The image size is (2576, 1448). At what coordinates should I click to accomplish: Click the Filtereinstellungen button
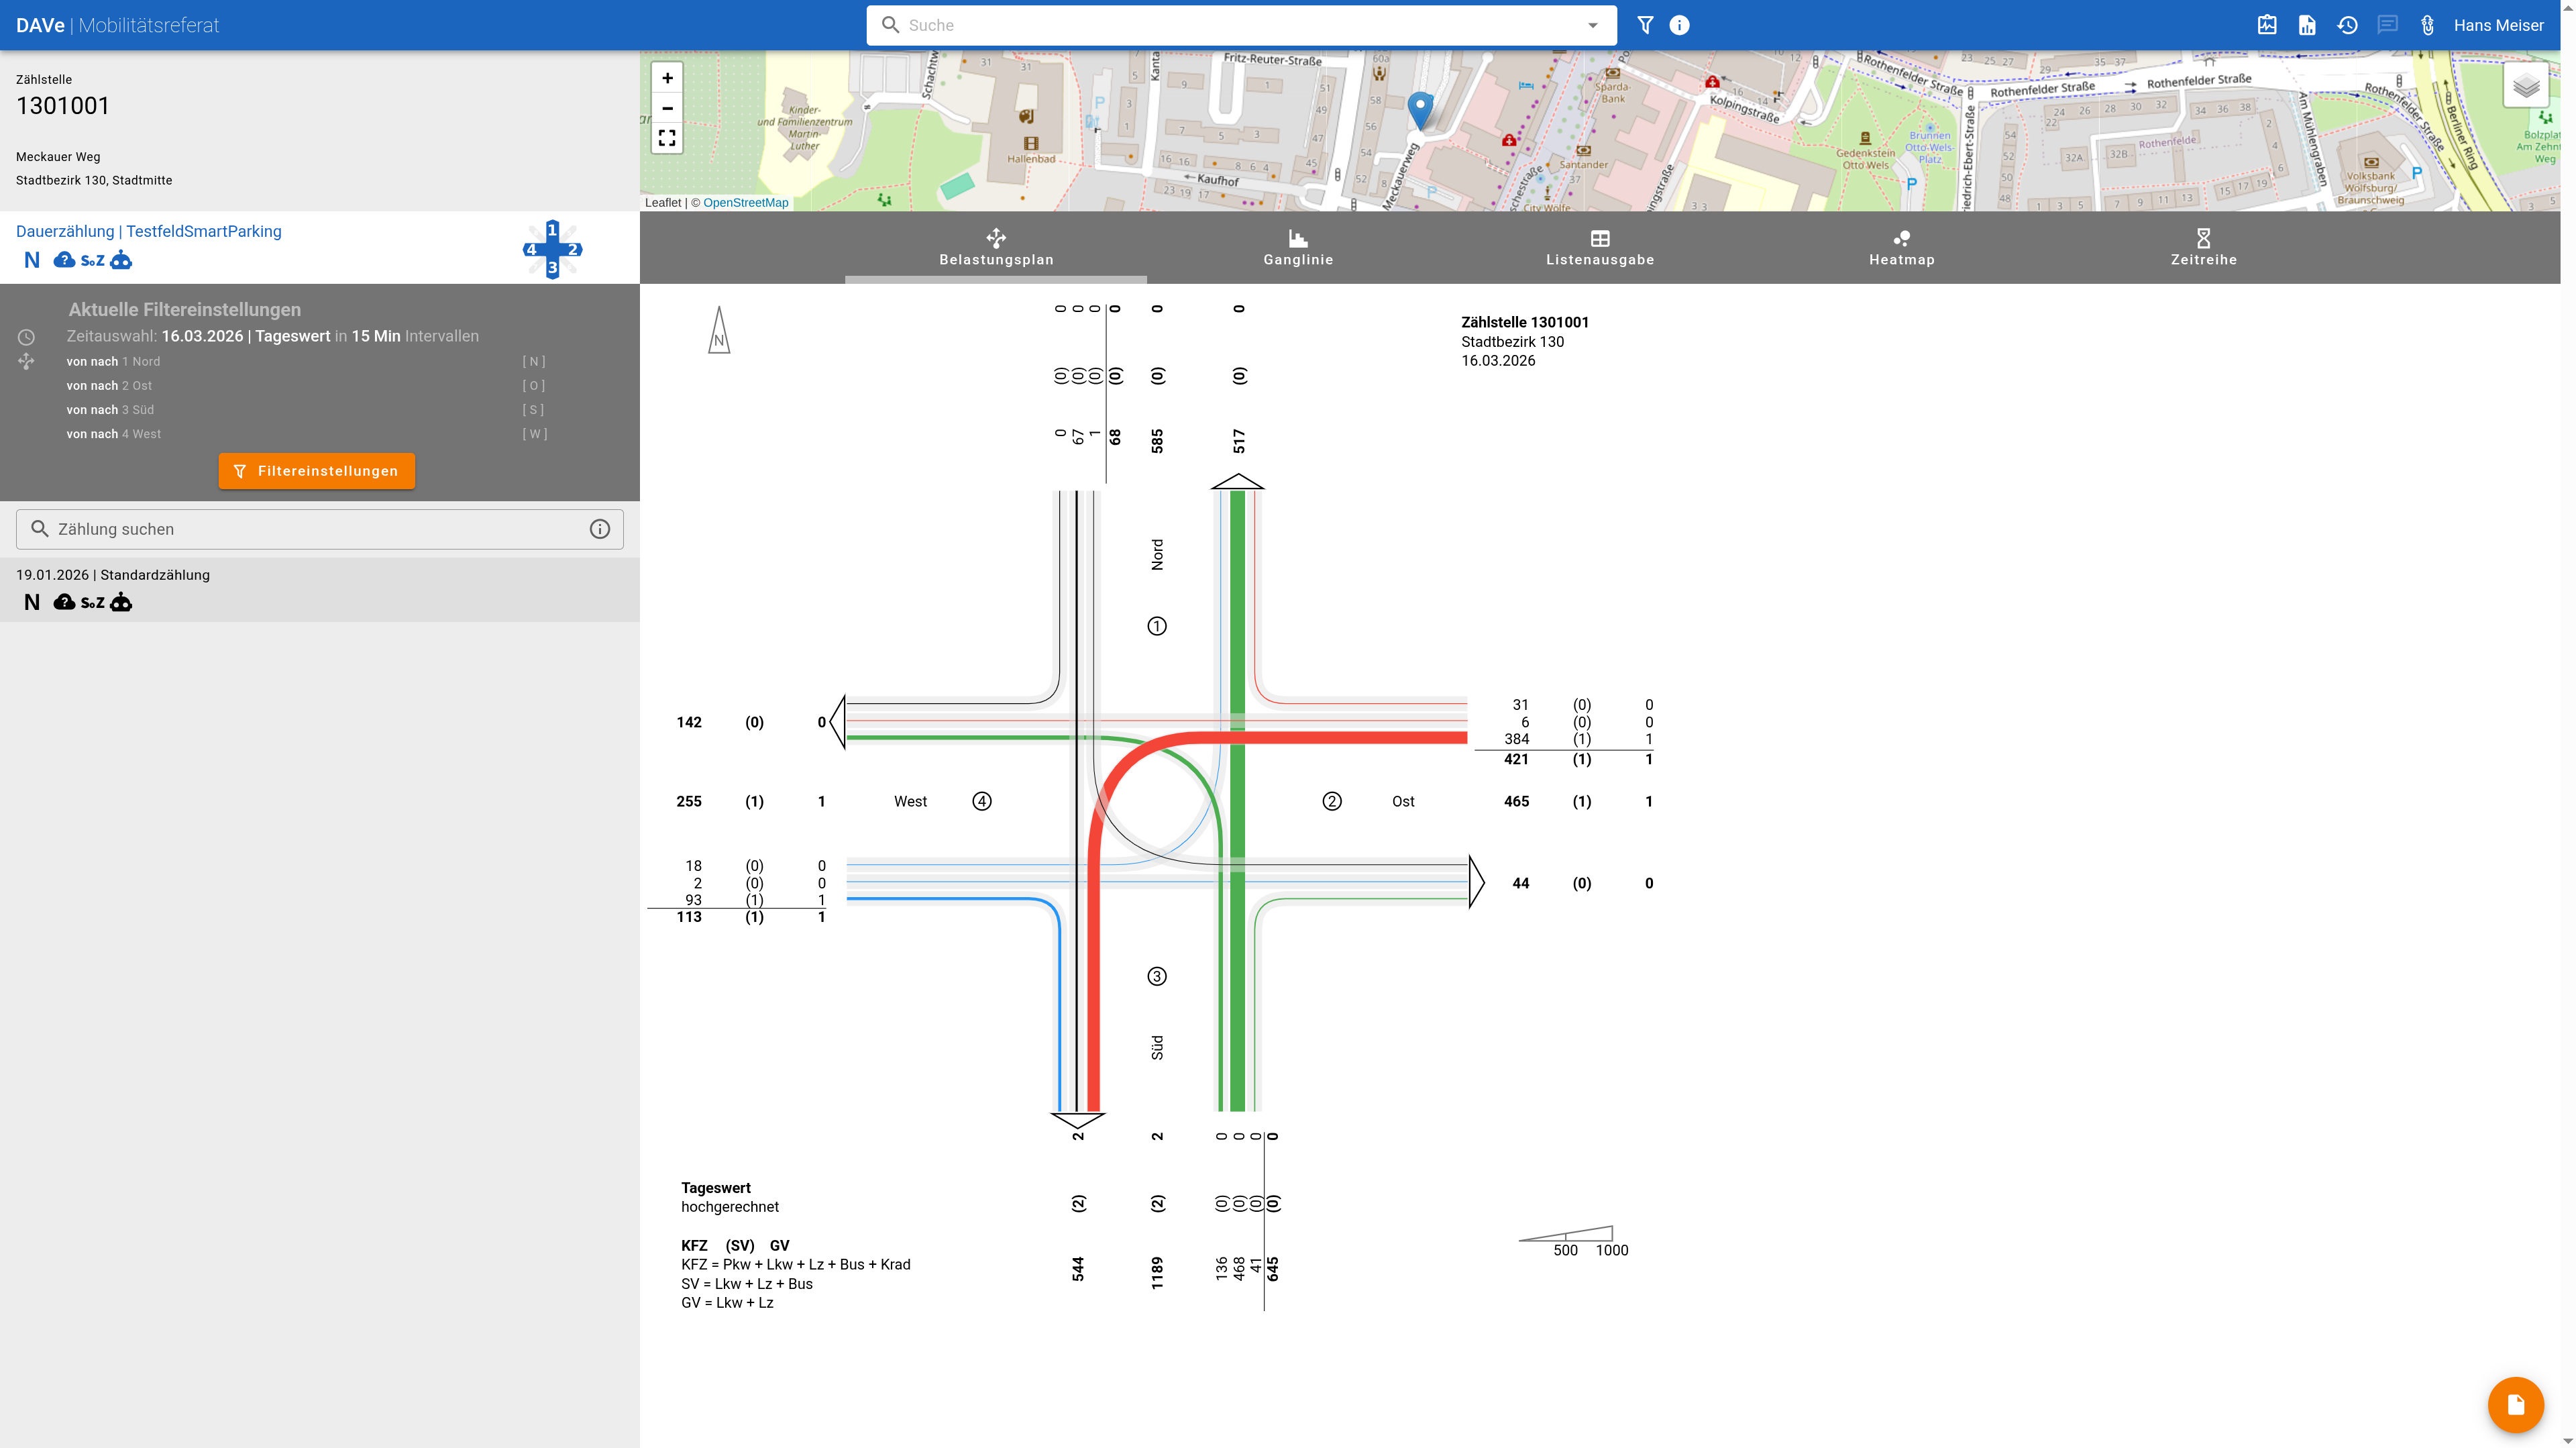pyautogui.click(x=316, y=471)
